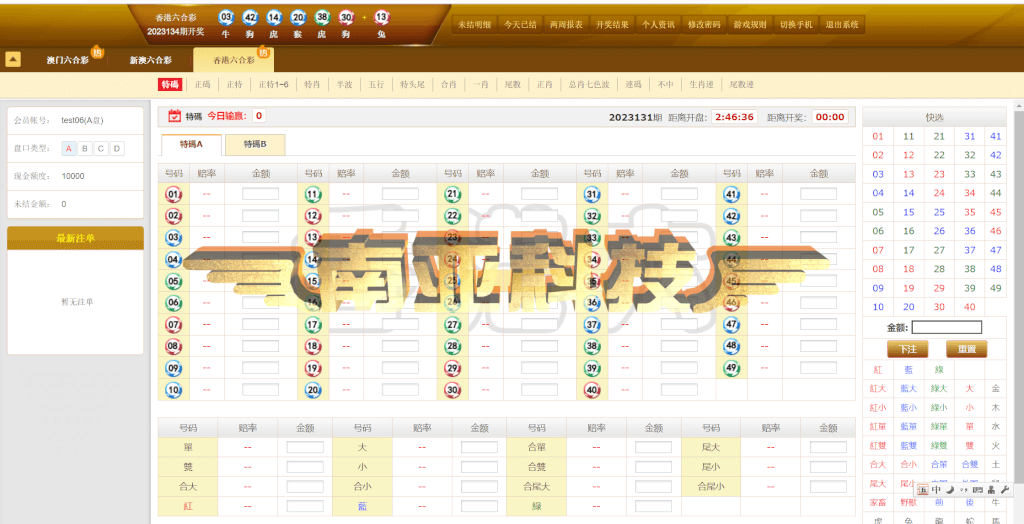1024x524 pixels.
Task: Click the IME moon half-width icon
Action: click(x=950, y=489)
